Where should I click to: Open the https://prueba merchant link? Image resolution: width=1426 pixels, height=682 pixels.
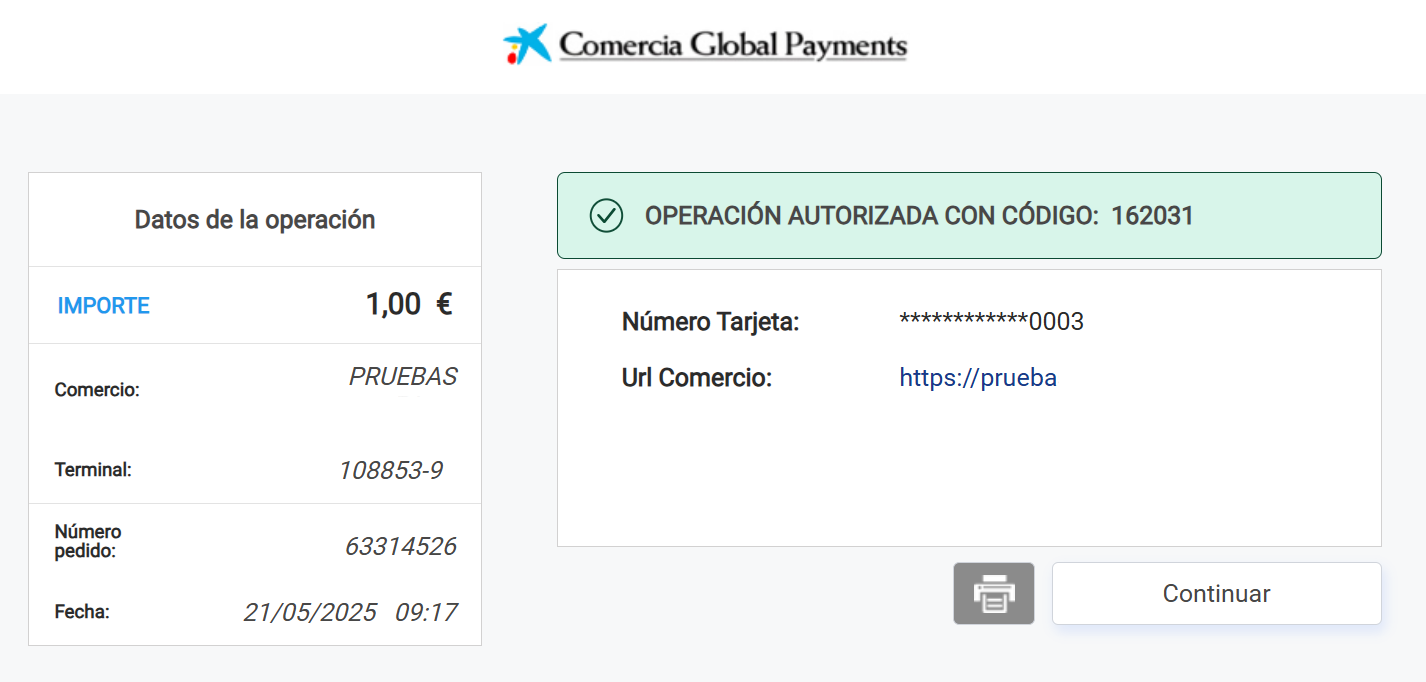click(x=978, y=378)
